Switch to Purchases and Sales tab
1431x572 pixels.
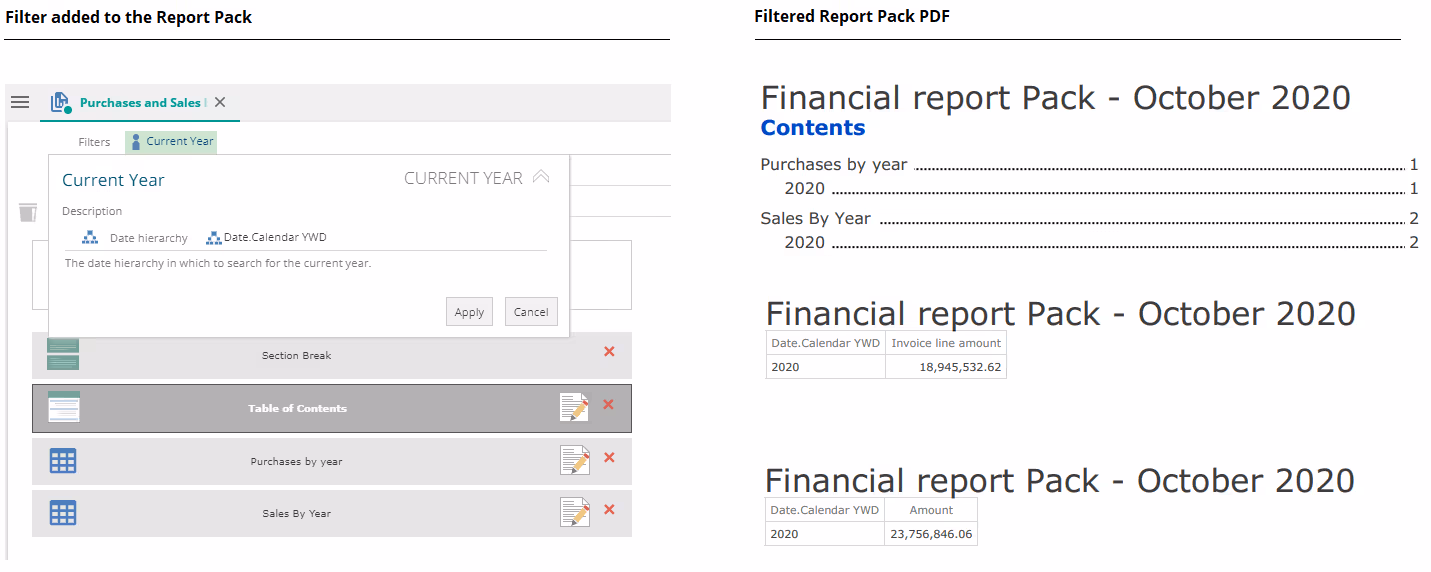(x=140, y=103)
